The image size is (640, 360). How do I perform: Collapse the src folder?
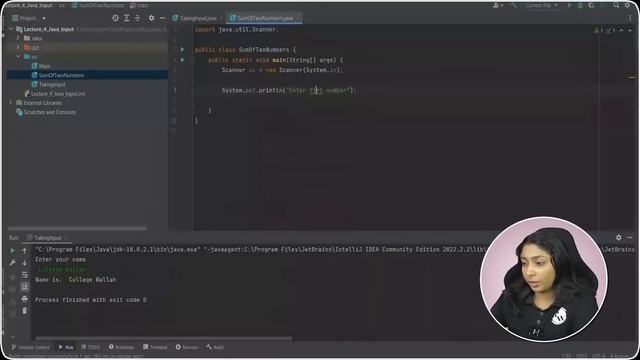18,57
